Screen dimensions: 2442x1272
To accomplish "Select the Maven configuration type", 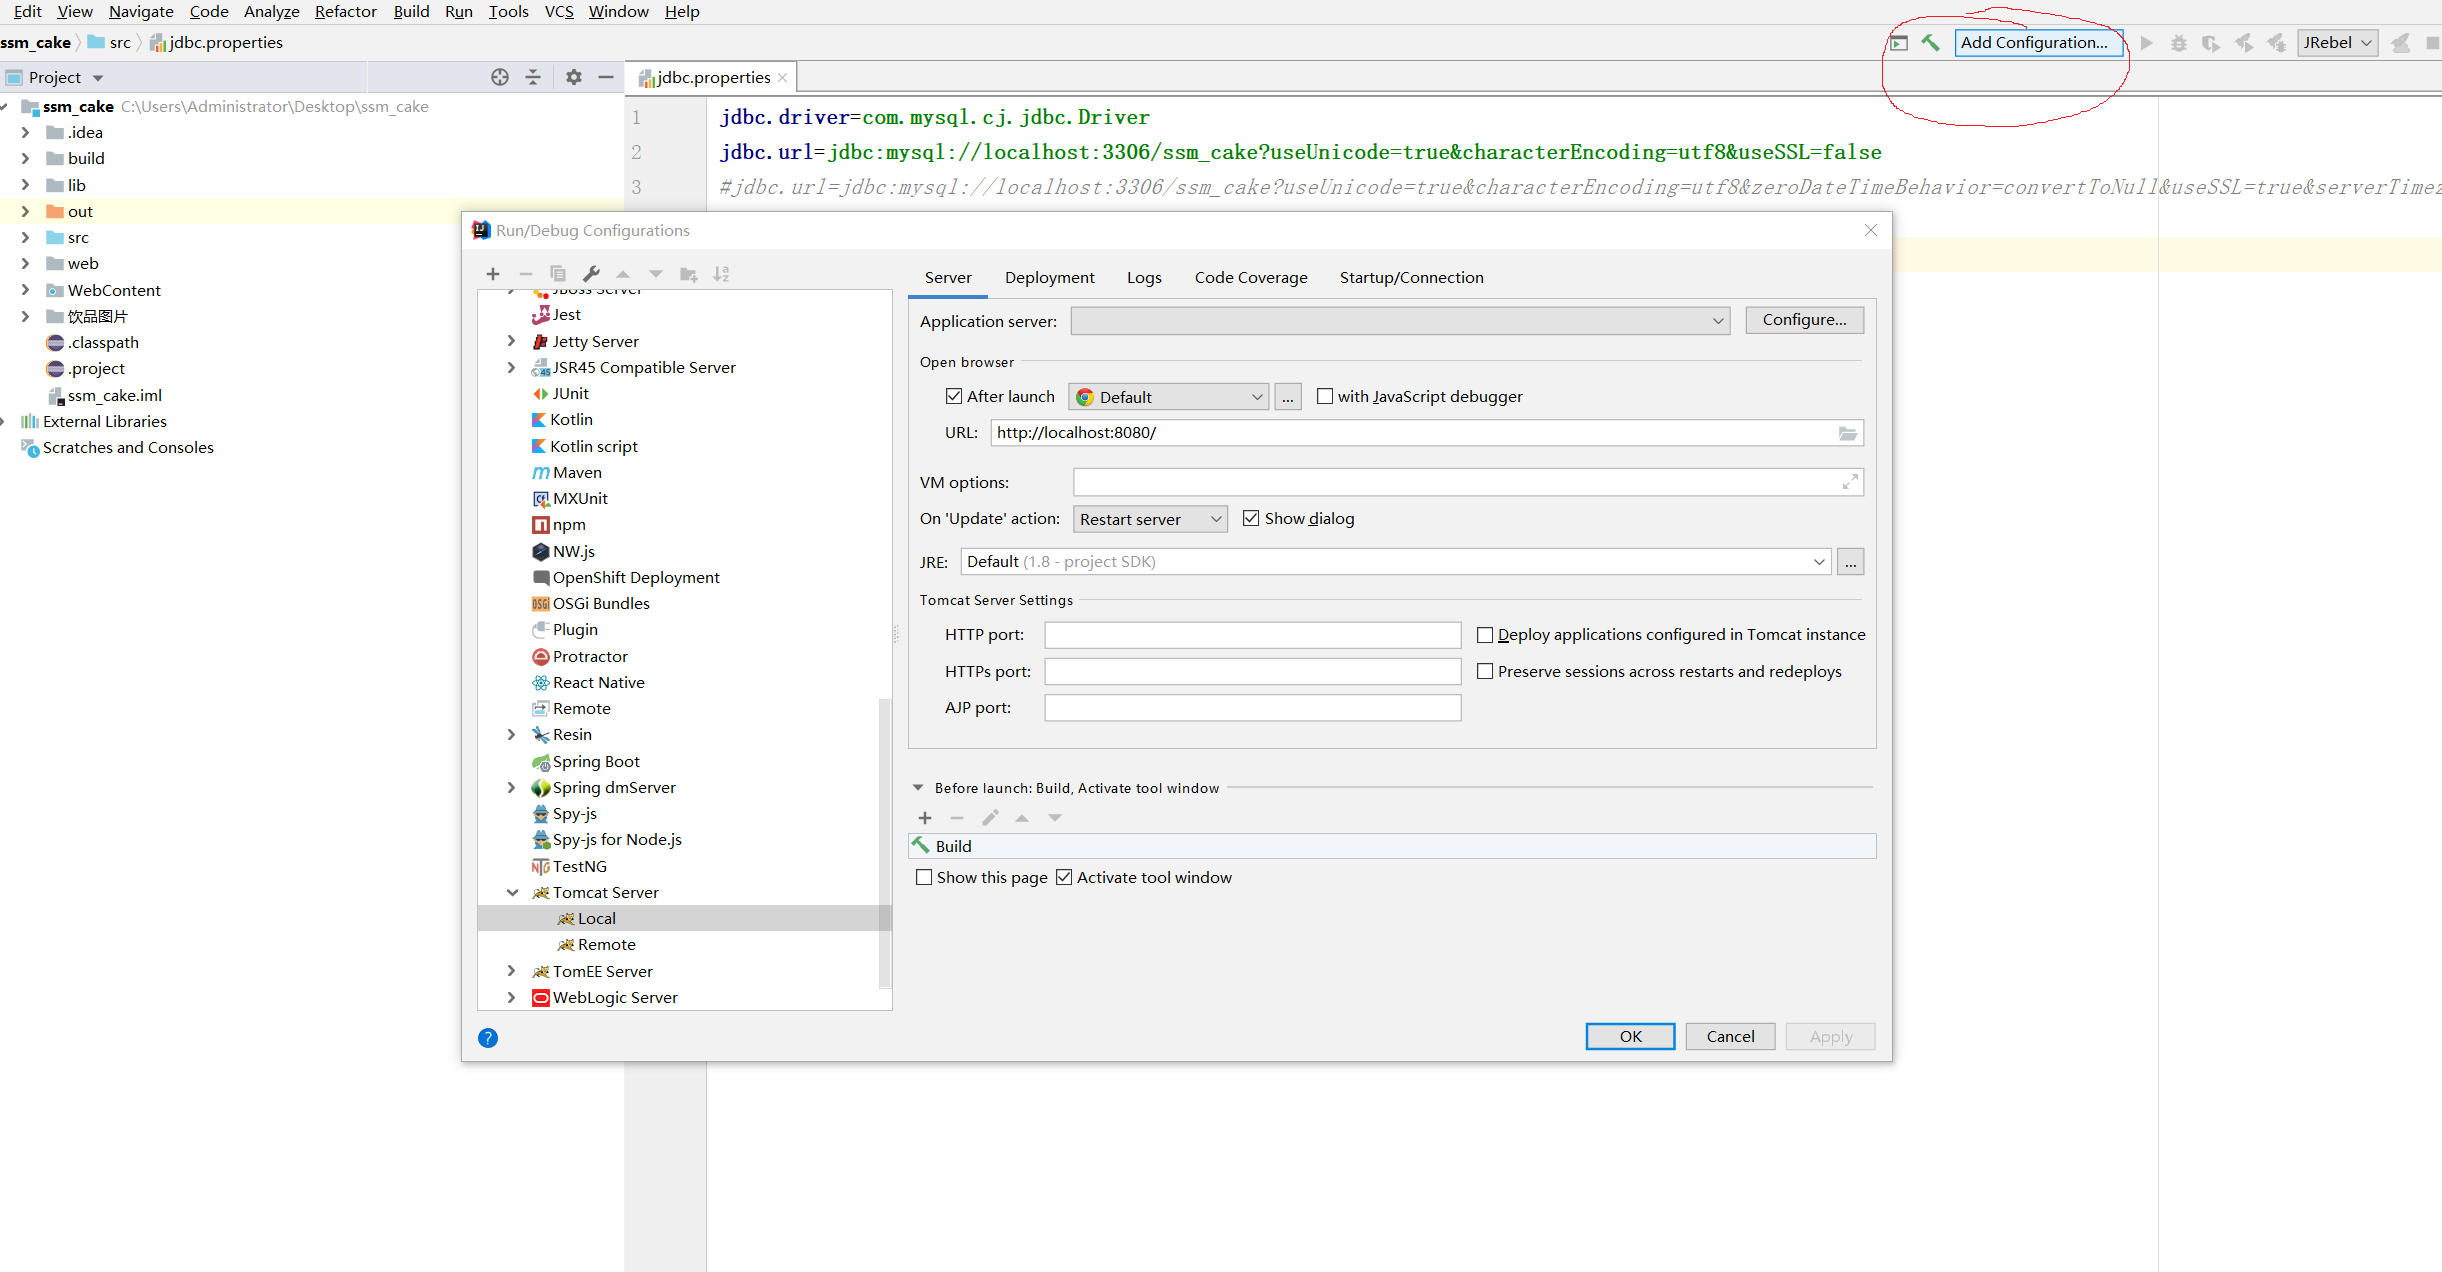I will click(577, 472).
